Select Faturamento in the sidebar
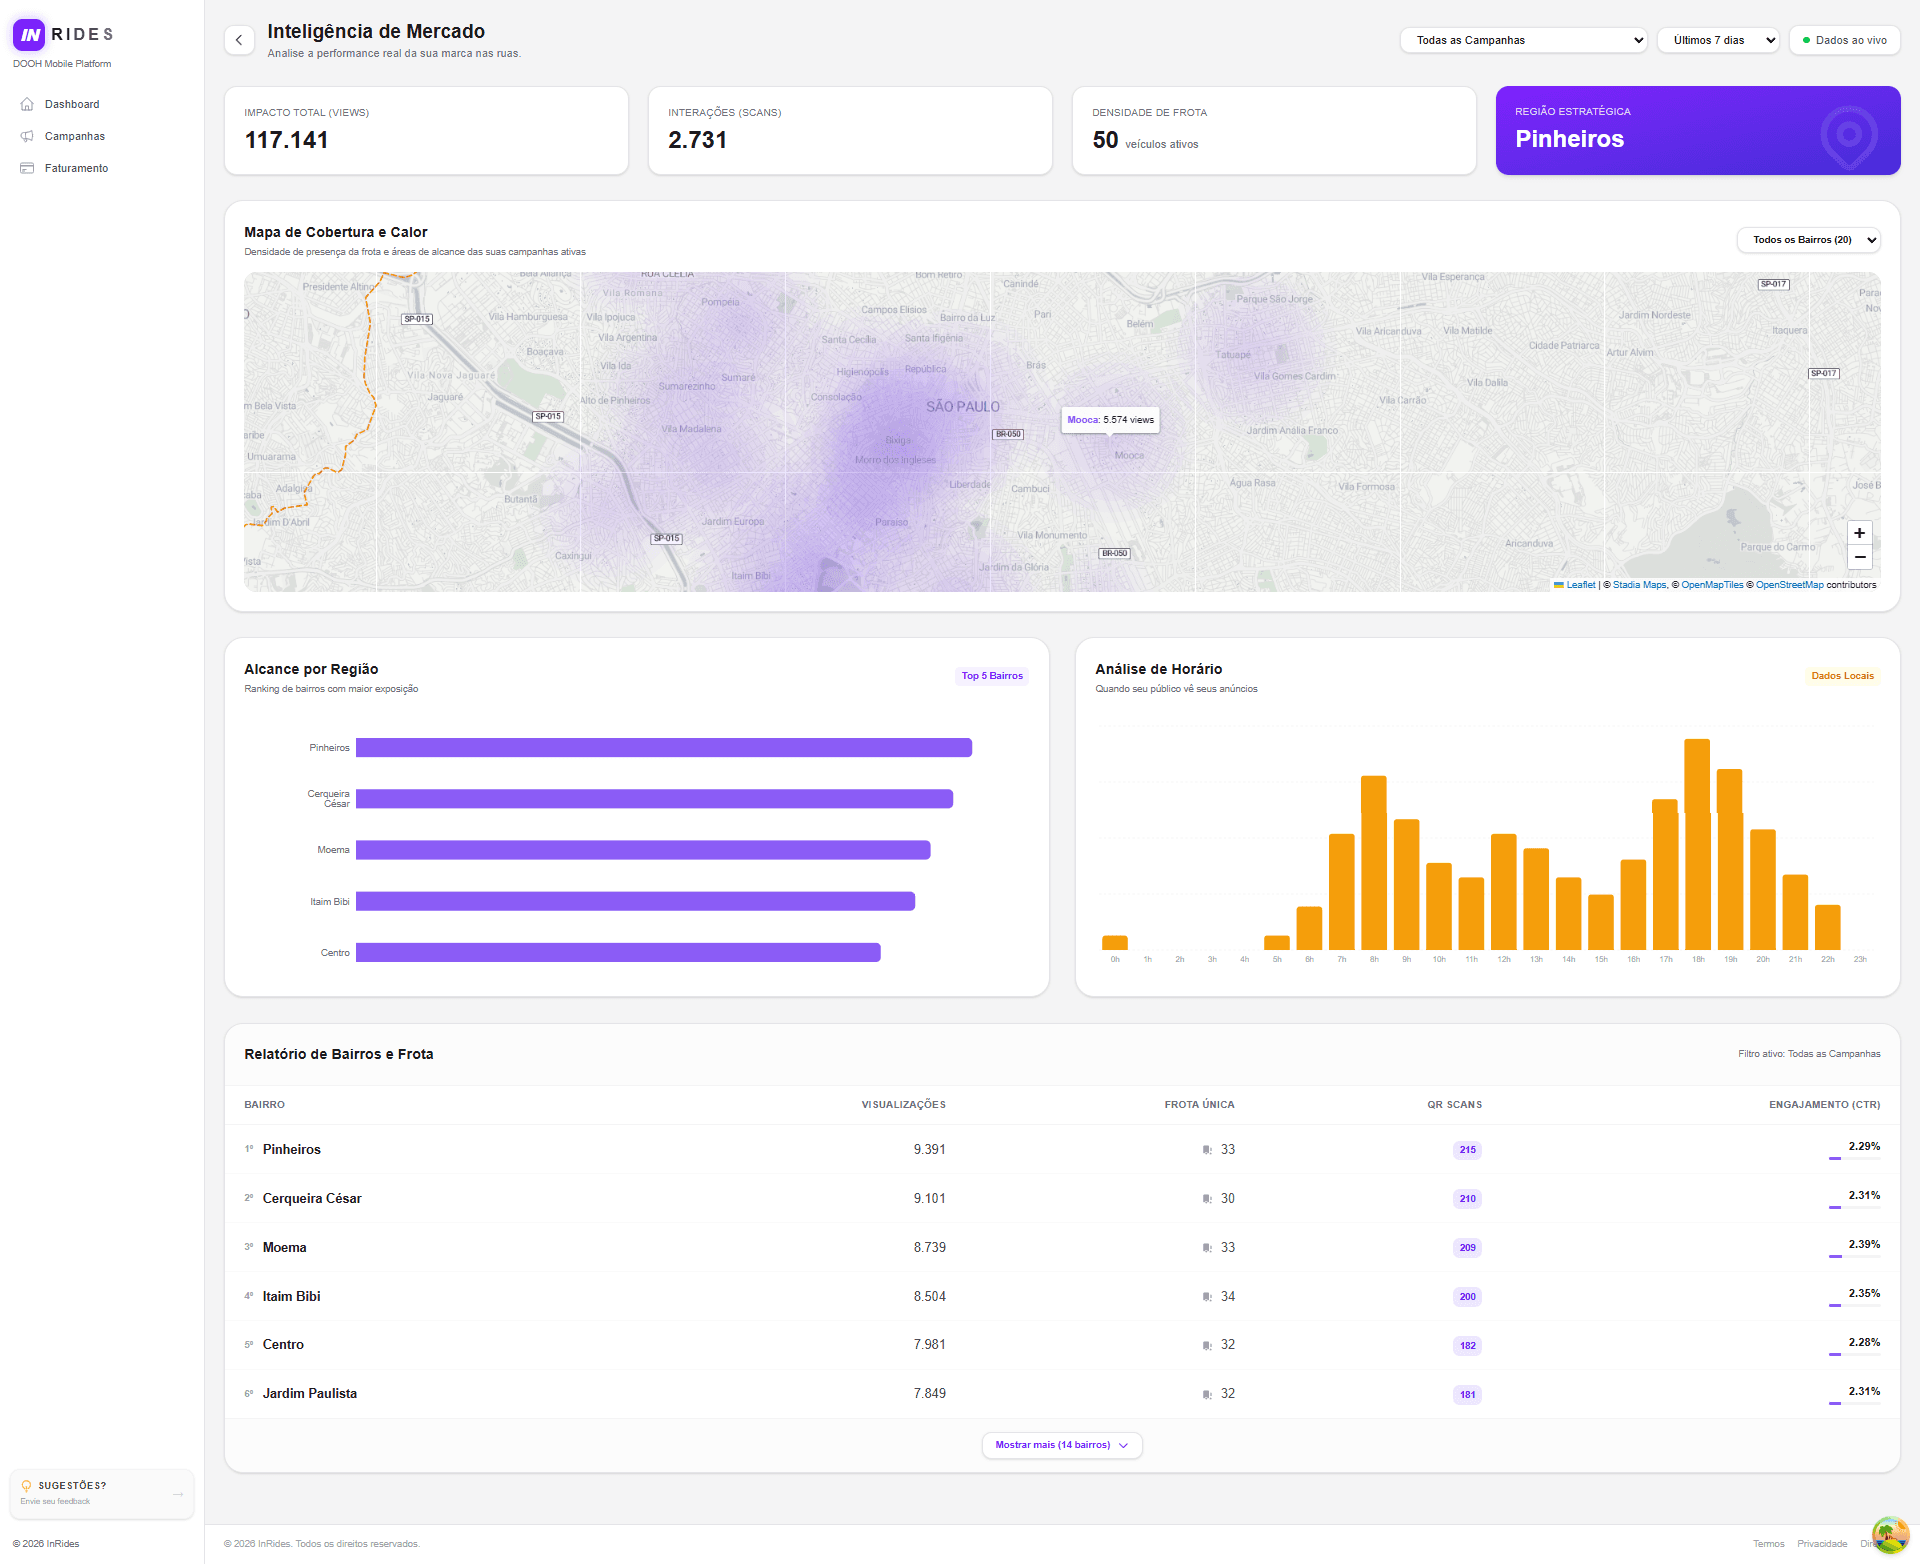The width and height of the screenshot is (1920, 1564). (77, 168)
